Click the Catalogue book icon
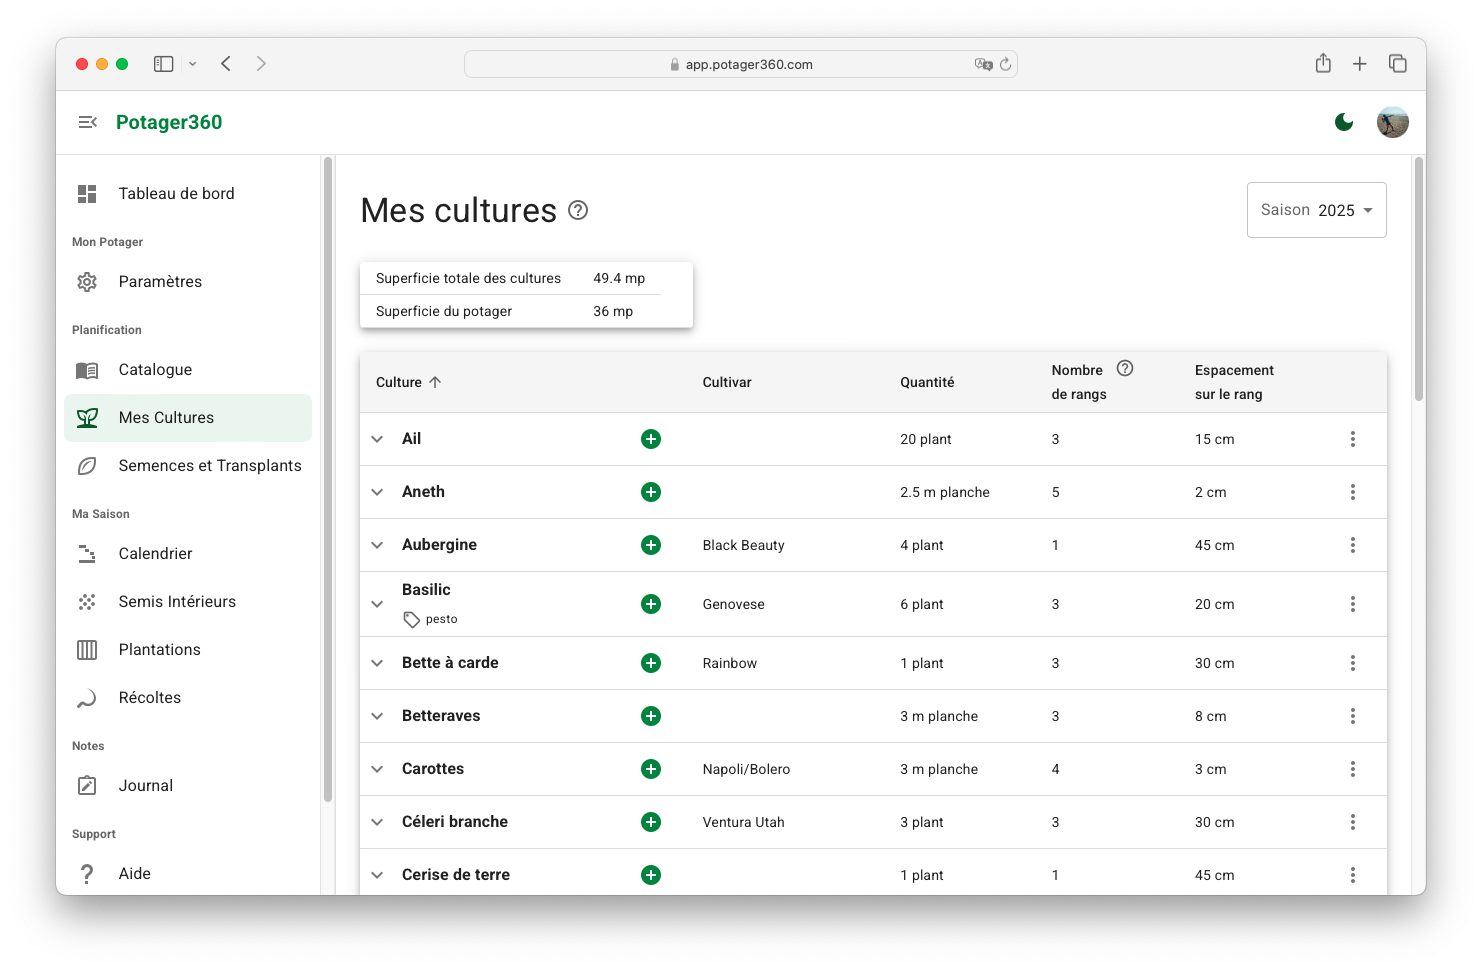 (x=87, y=369)
